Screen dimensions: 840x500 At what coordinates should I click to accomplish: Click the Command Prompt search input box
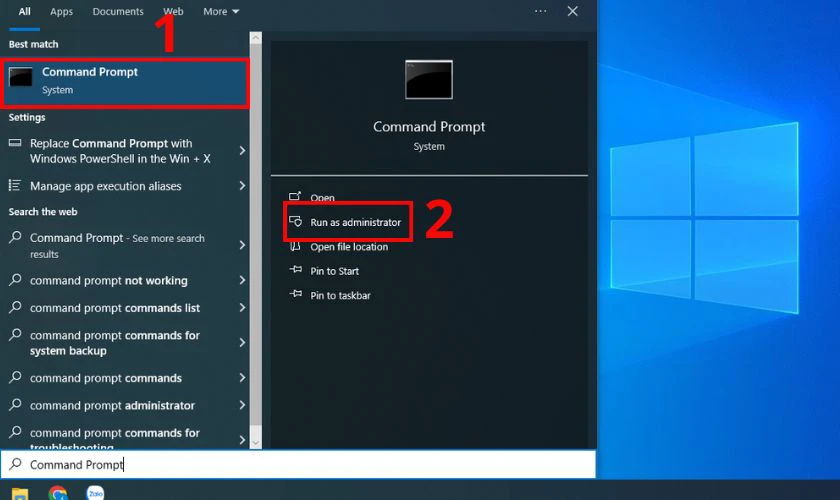tap(298, 464)
